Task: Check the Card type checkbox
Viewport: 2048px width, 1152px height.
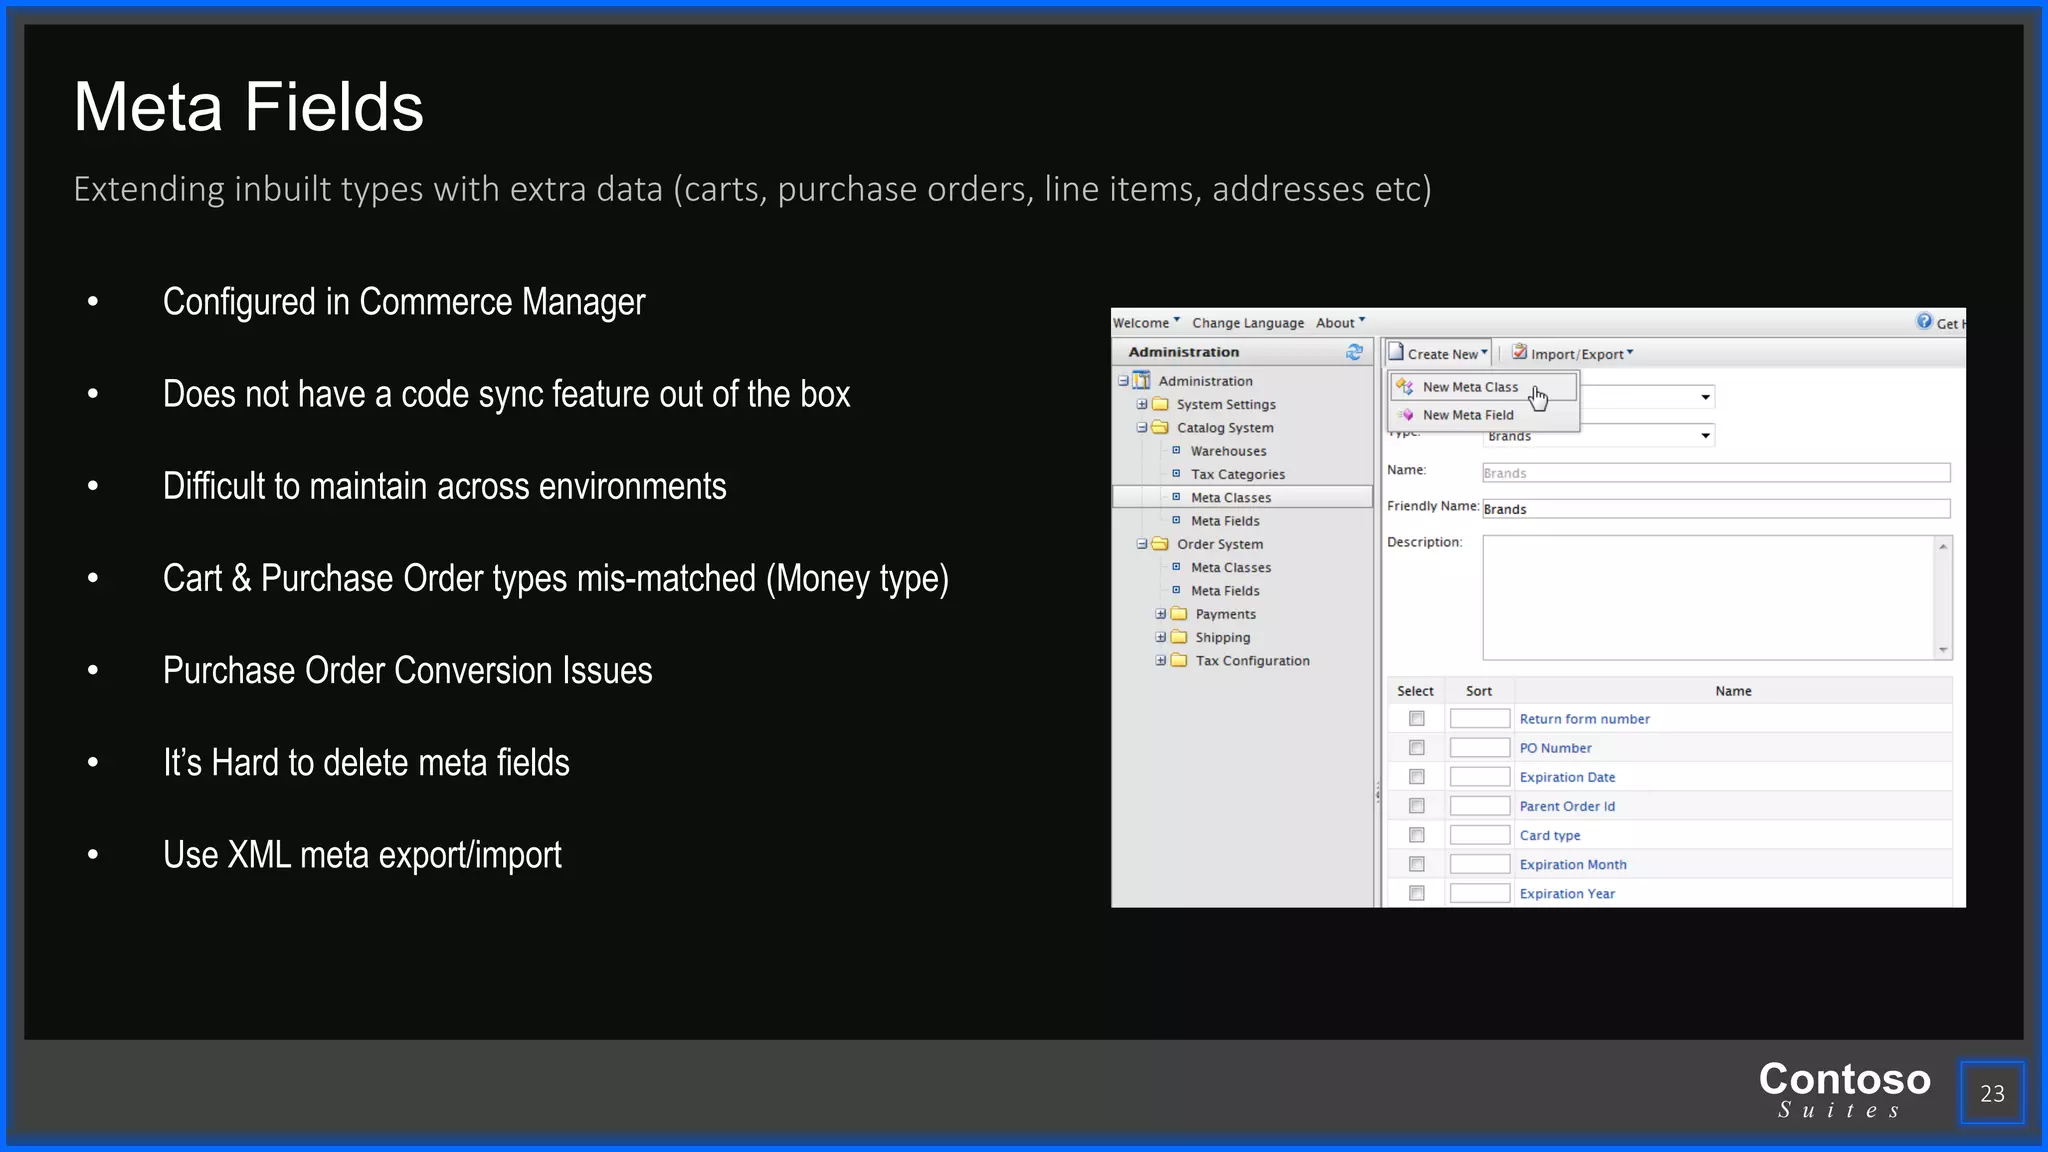Action: click(x=1416, y=834)
